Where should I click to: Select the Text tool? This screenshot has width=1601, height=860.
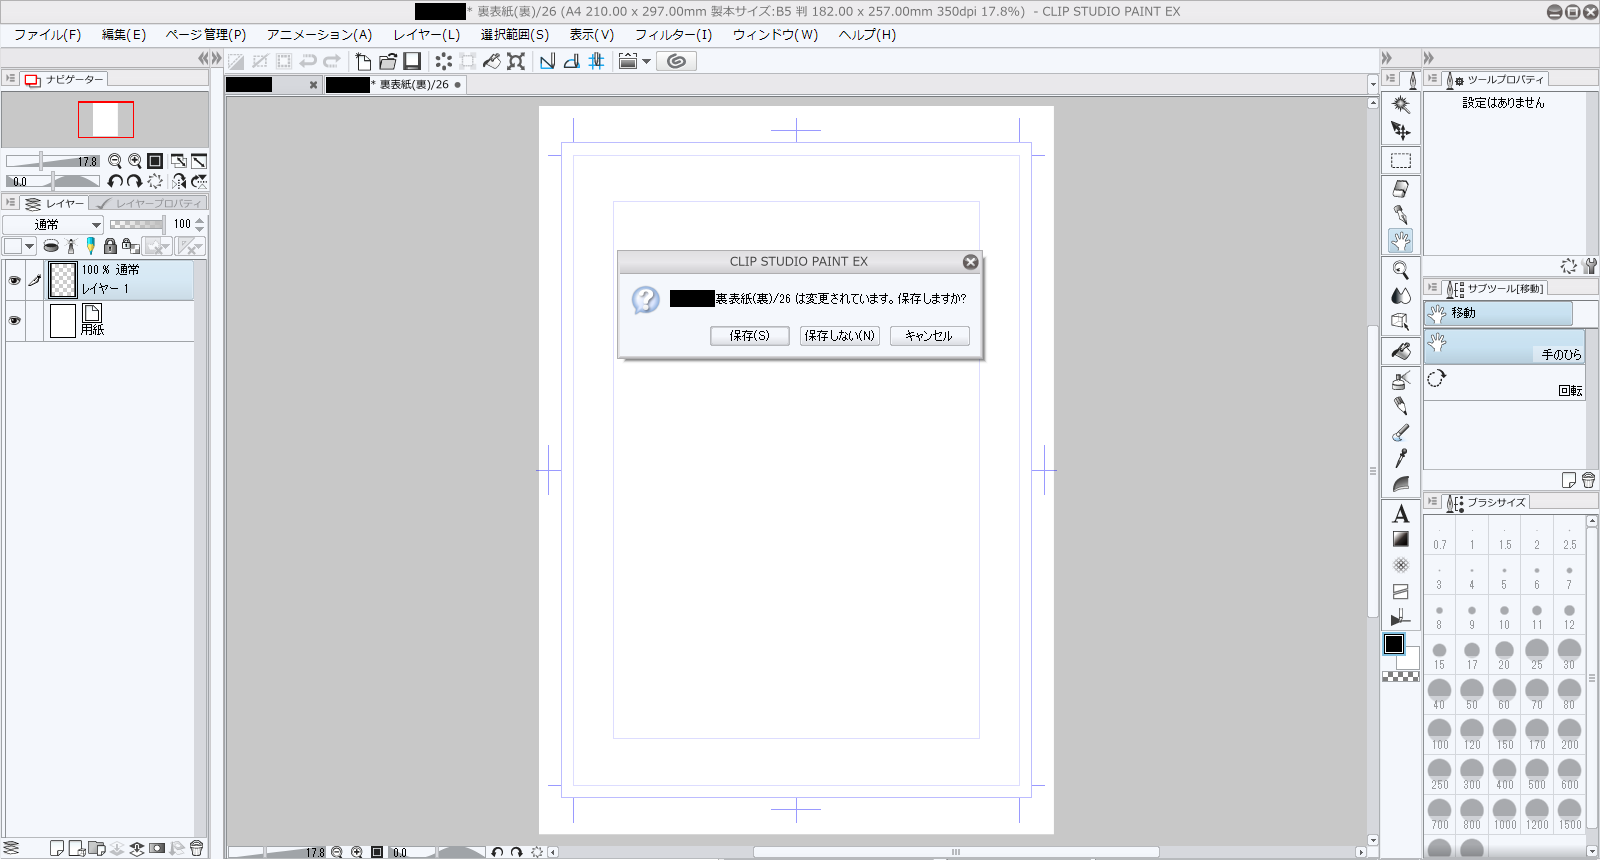pos(1400,514)
